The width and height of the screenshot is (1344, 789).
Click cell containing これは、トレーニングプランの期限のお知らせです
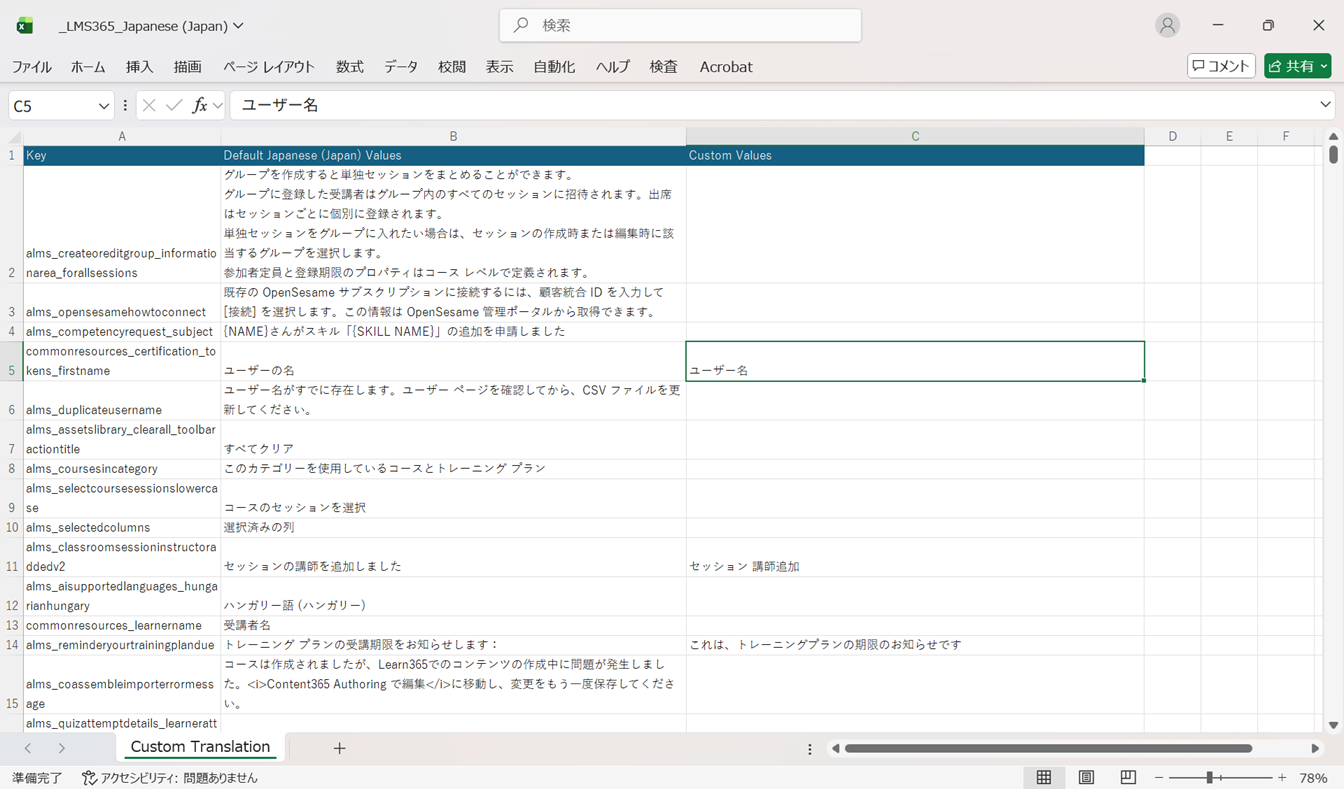click(x=915, y=645)
